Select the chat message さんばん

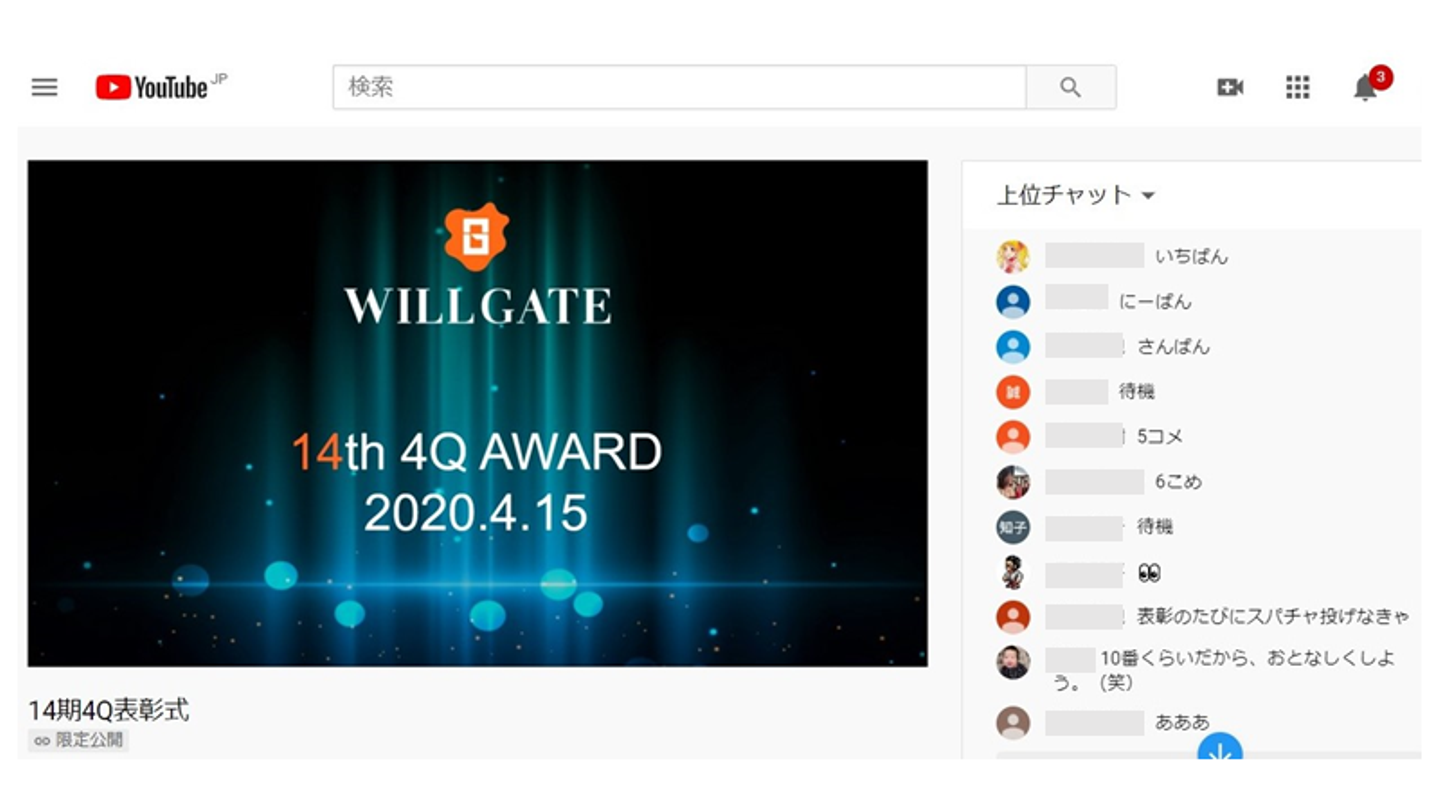point(1173,347)
